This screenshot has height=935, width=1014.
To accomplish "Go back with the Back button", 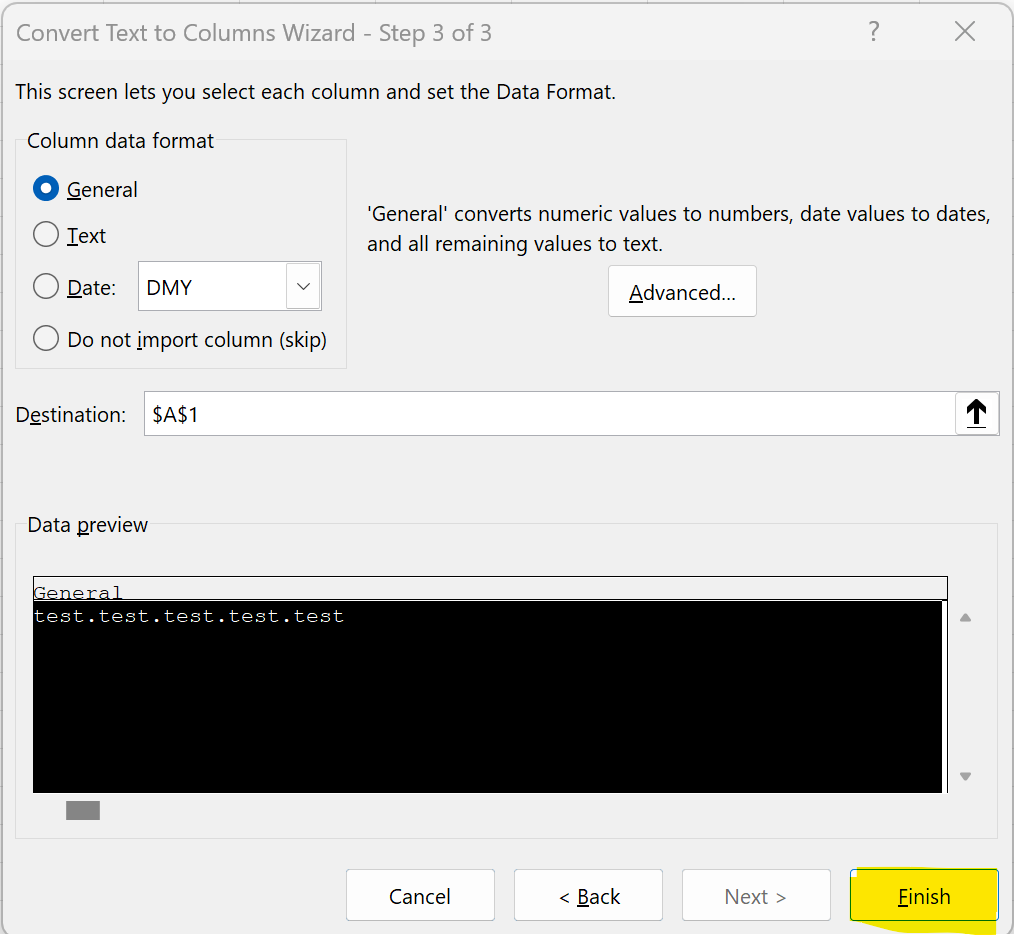I will tap(588, 896).
